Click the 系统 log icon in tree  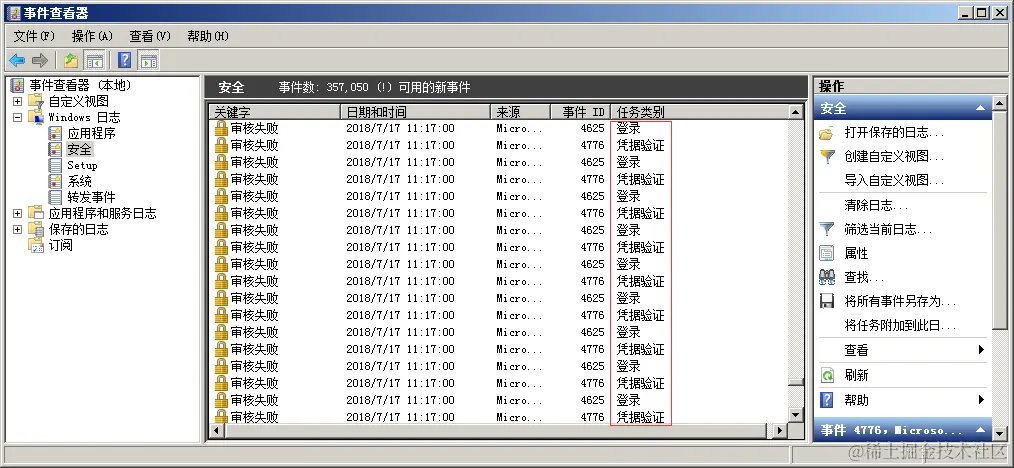pos(56,181)
